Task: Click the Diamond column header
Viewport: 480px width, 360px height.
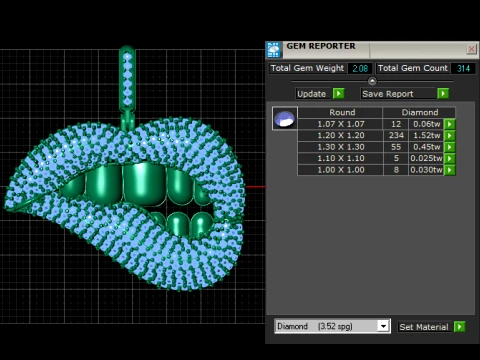Action: [419, 112]
